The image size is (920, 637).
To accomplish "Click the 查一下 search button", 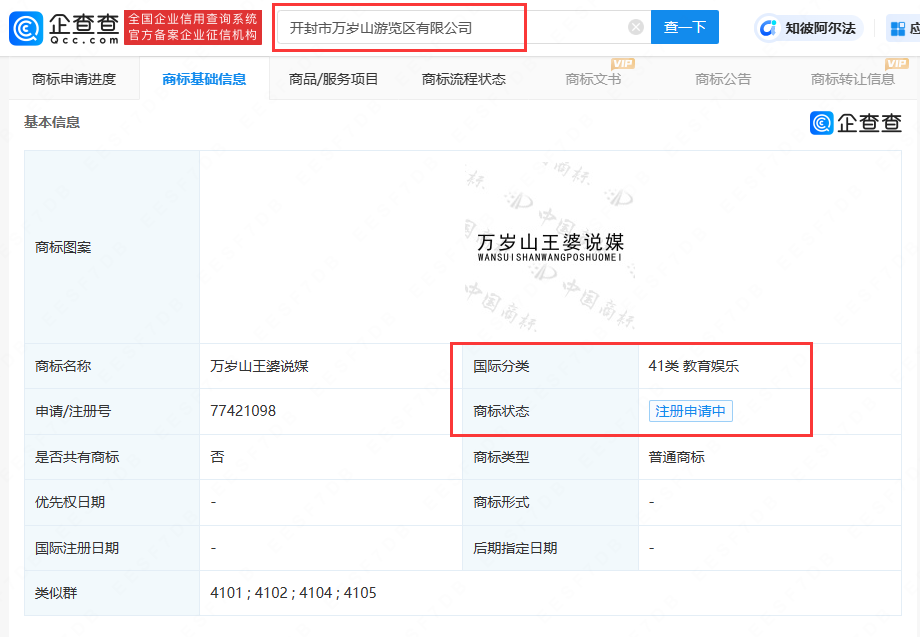I will 685,27.
